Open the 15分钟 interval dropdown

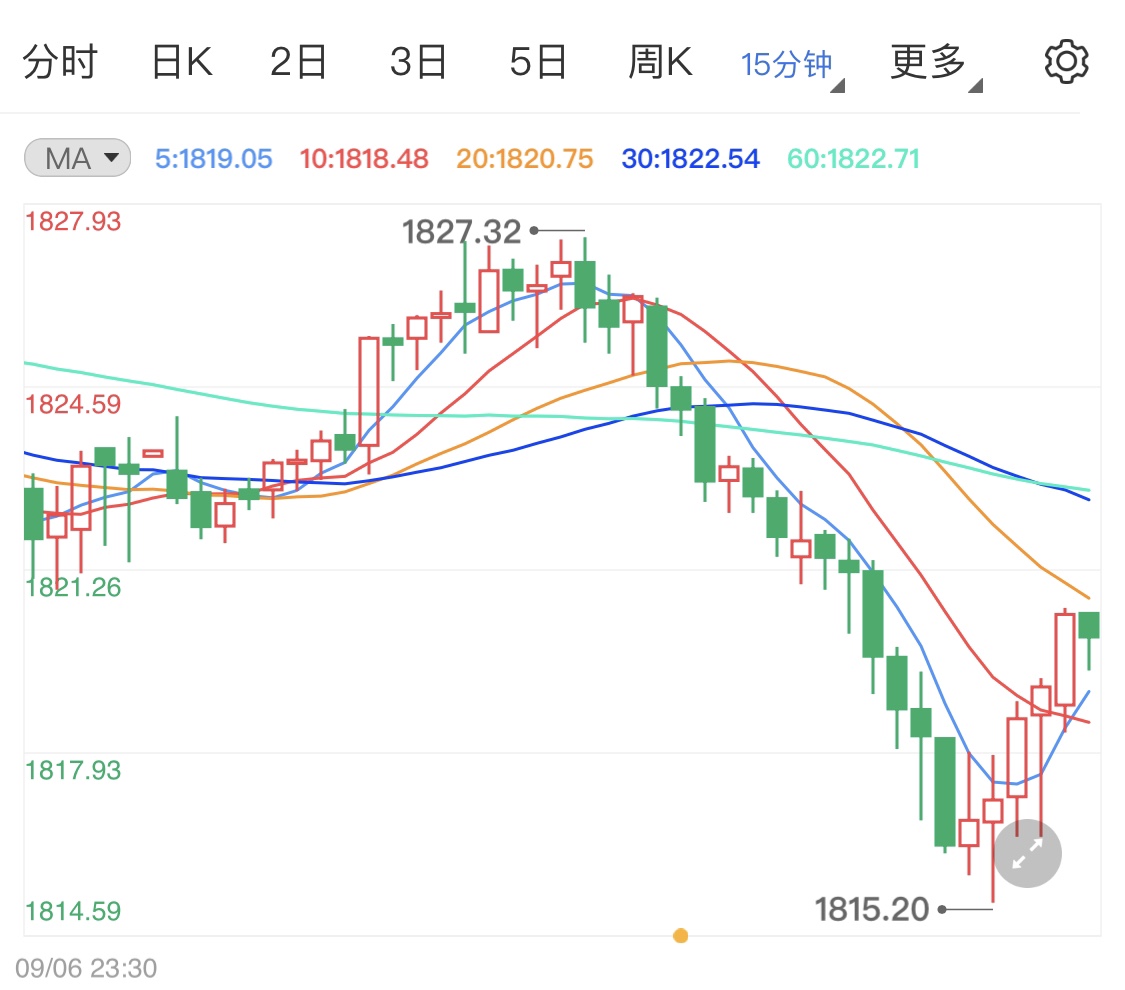(x=792, y=66)
